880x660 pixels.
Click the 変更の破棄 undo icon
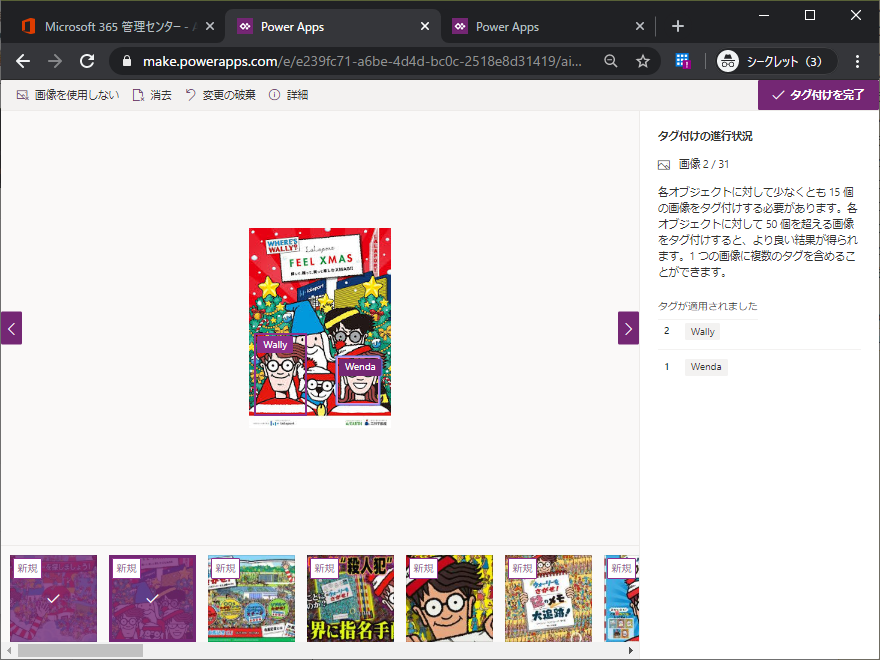point(190,95)
